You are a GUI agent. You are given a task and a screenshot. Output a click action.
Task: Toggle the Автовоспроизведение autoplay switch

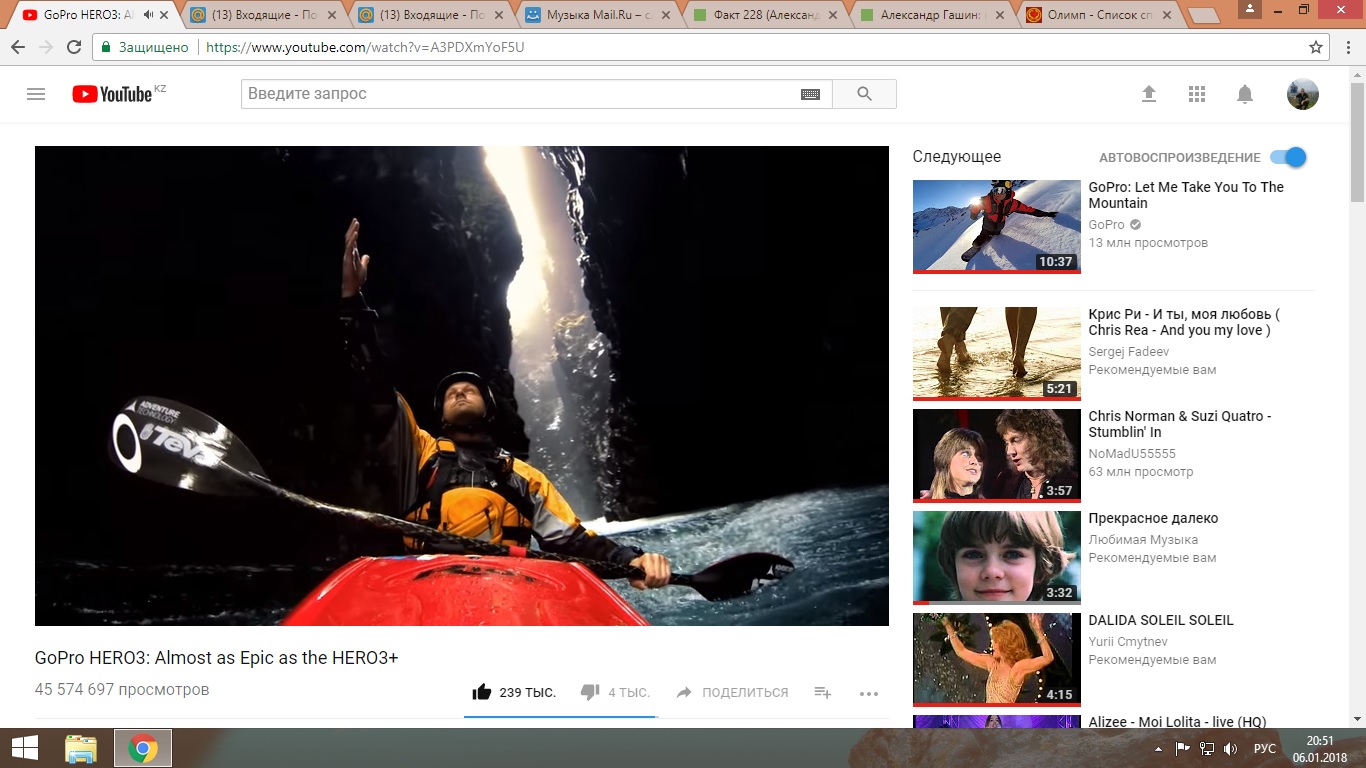1288,157
